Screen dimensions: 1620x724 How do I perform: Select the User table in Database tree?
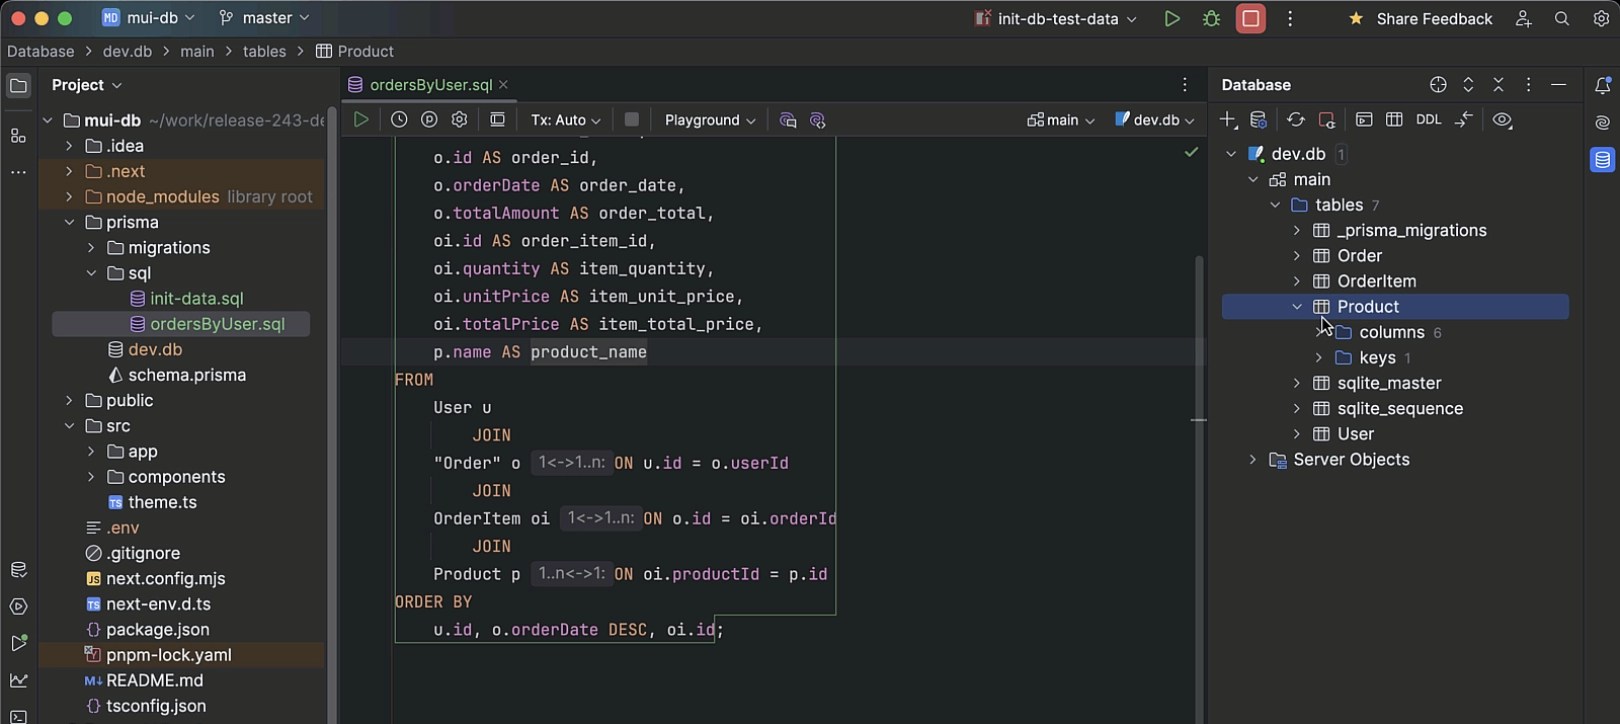click(x=1355, y=434)
